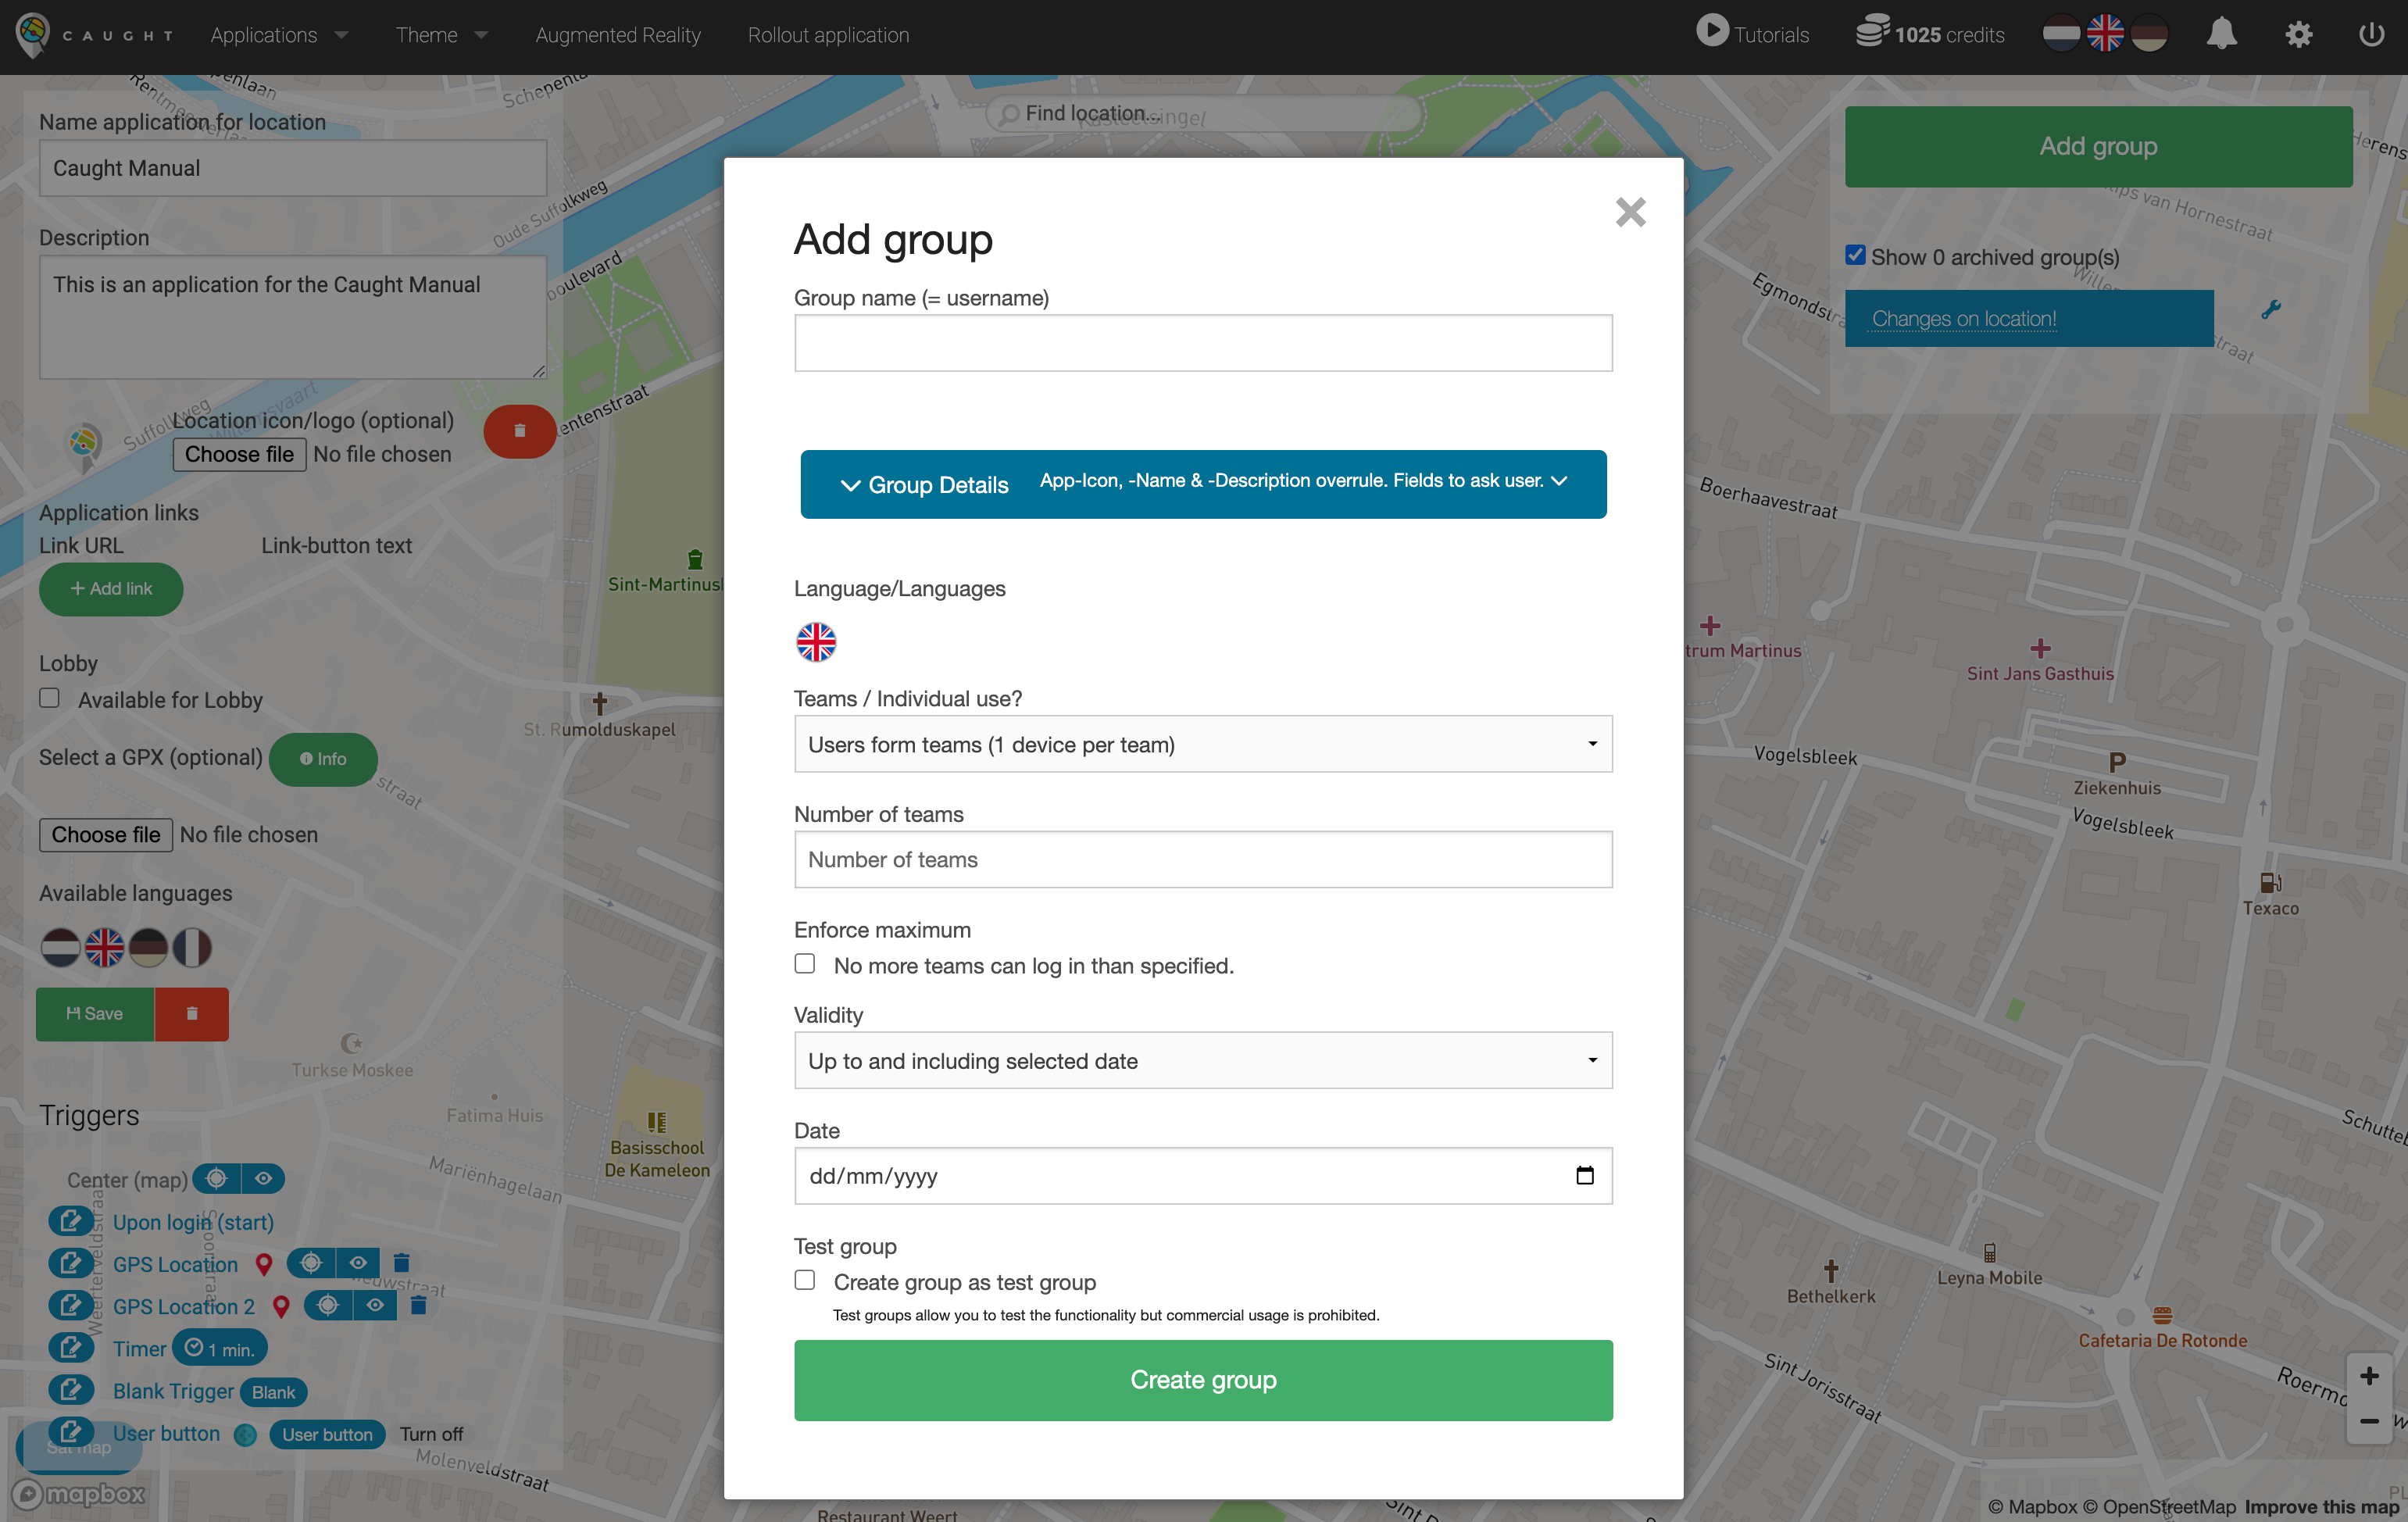Open the edit icon for GPS Location trigger

71,1263
